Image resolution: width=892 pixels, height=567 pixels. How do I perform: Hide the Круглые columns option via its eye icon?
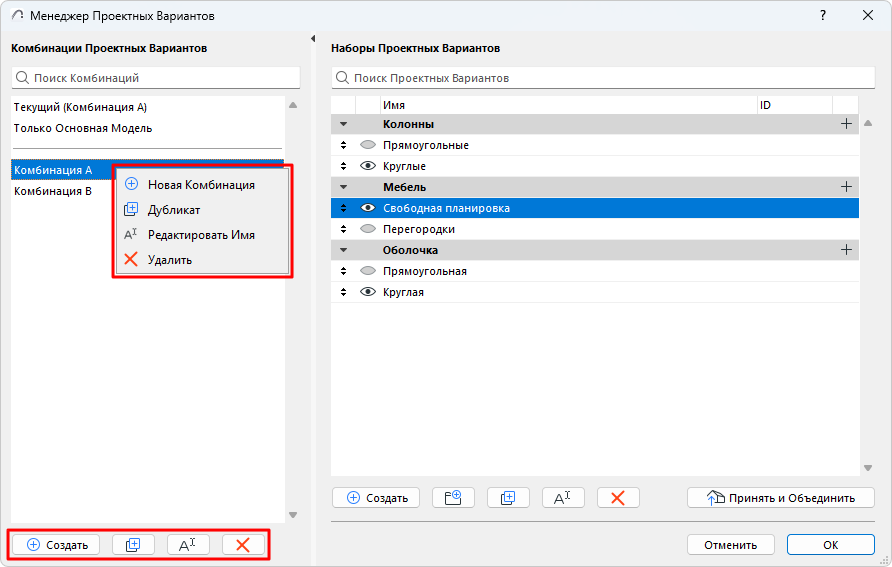367,166
